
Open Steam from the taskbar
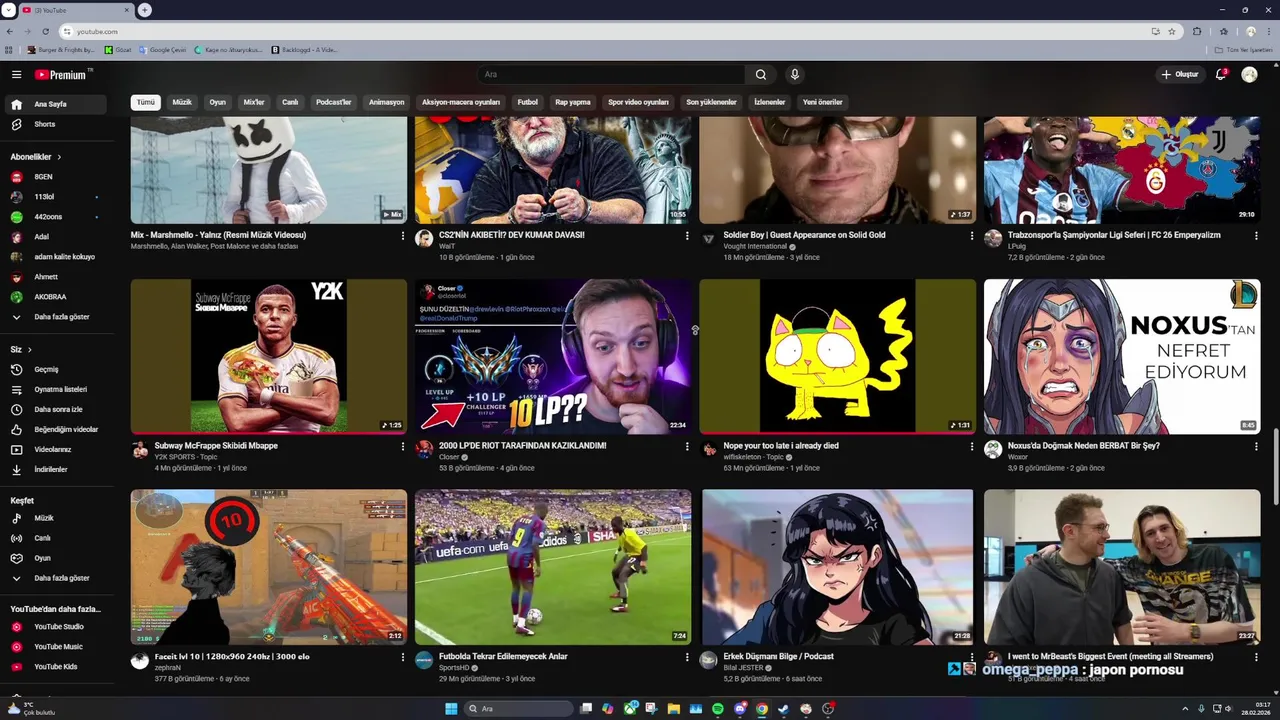click(x=783, y=709)
